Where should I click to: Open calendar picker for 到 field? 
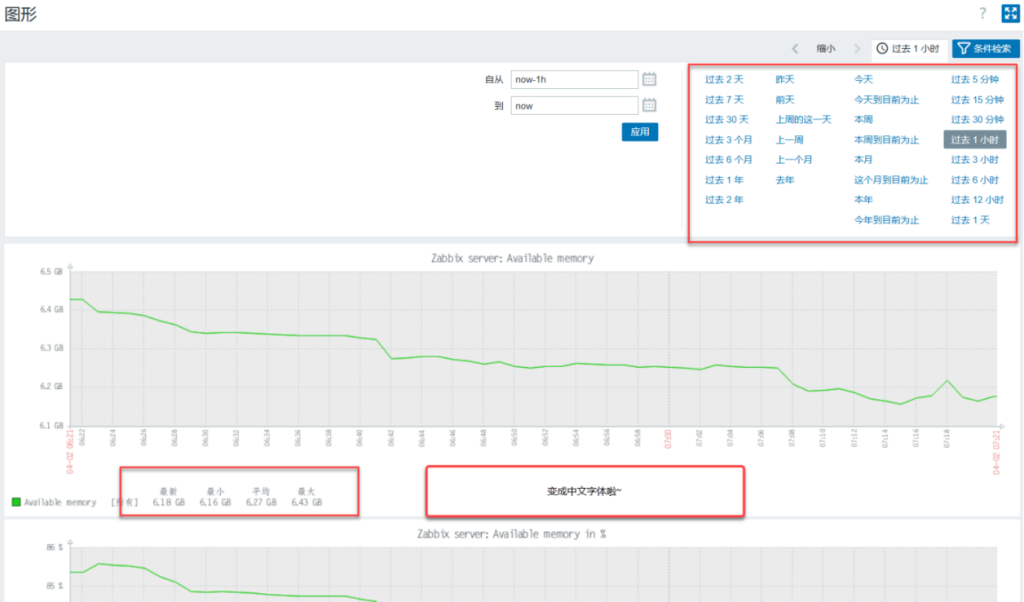tap(649, 105)
